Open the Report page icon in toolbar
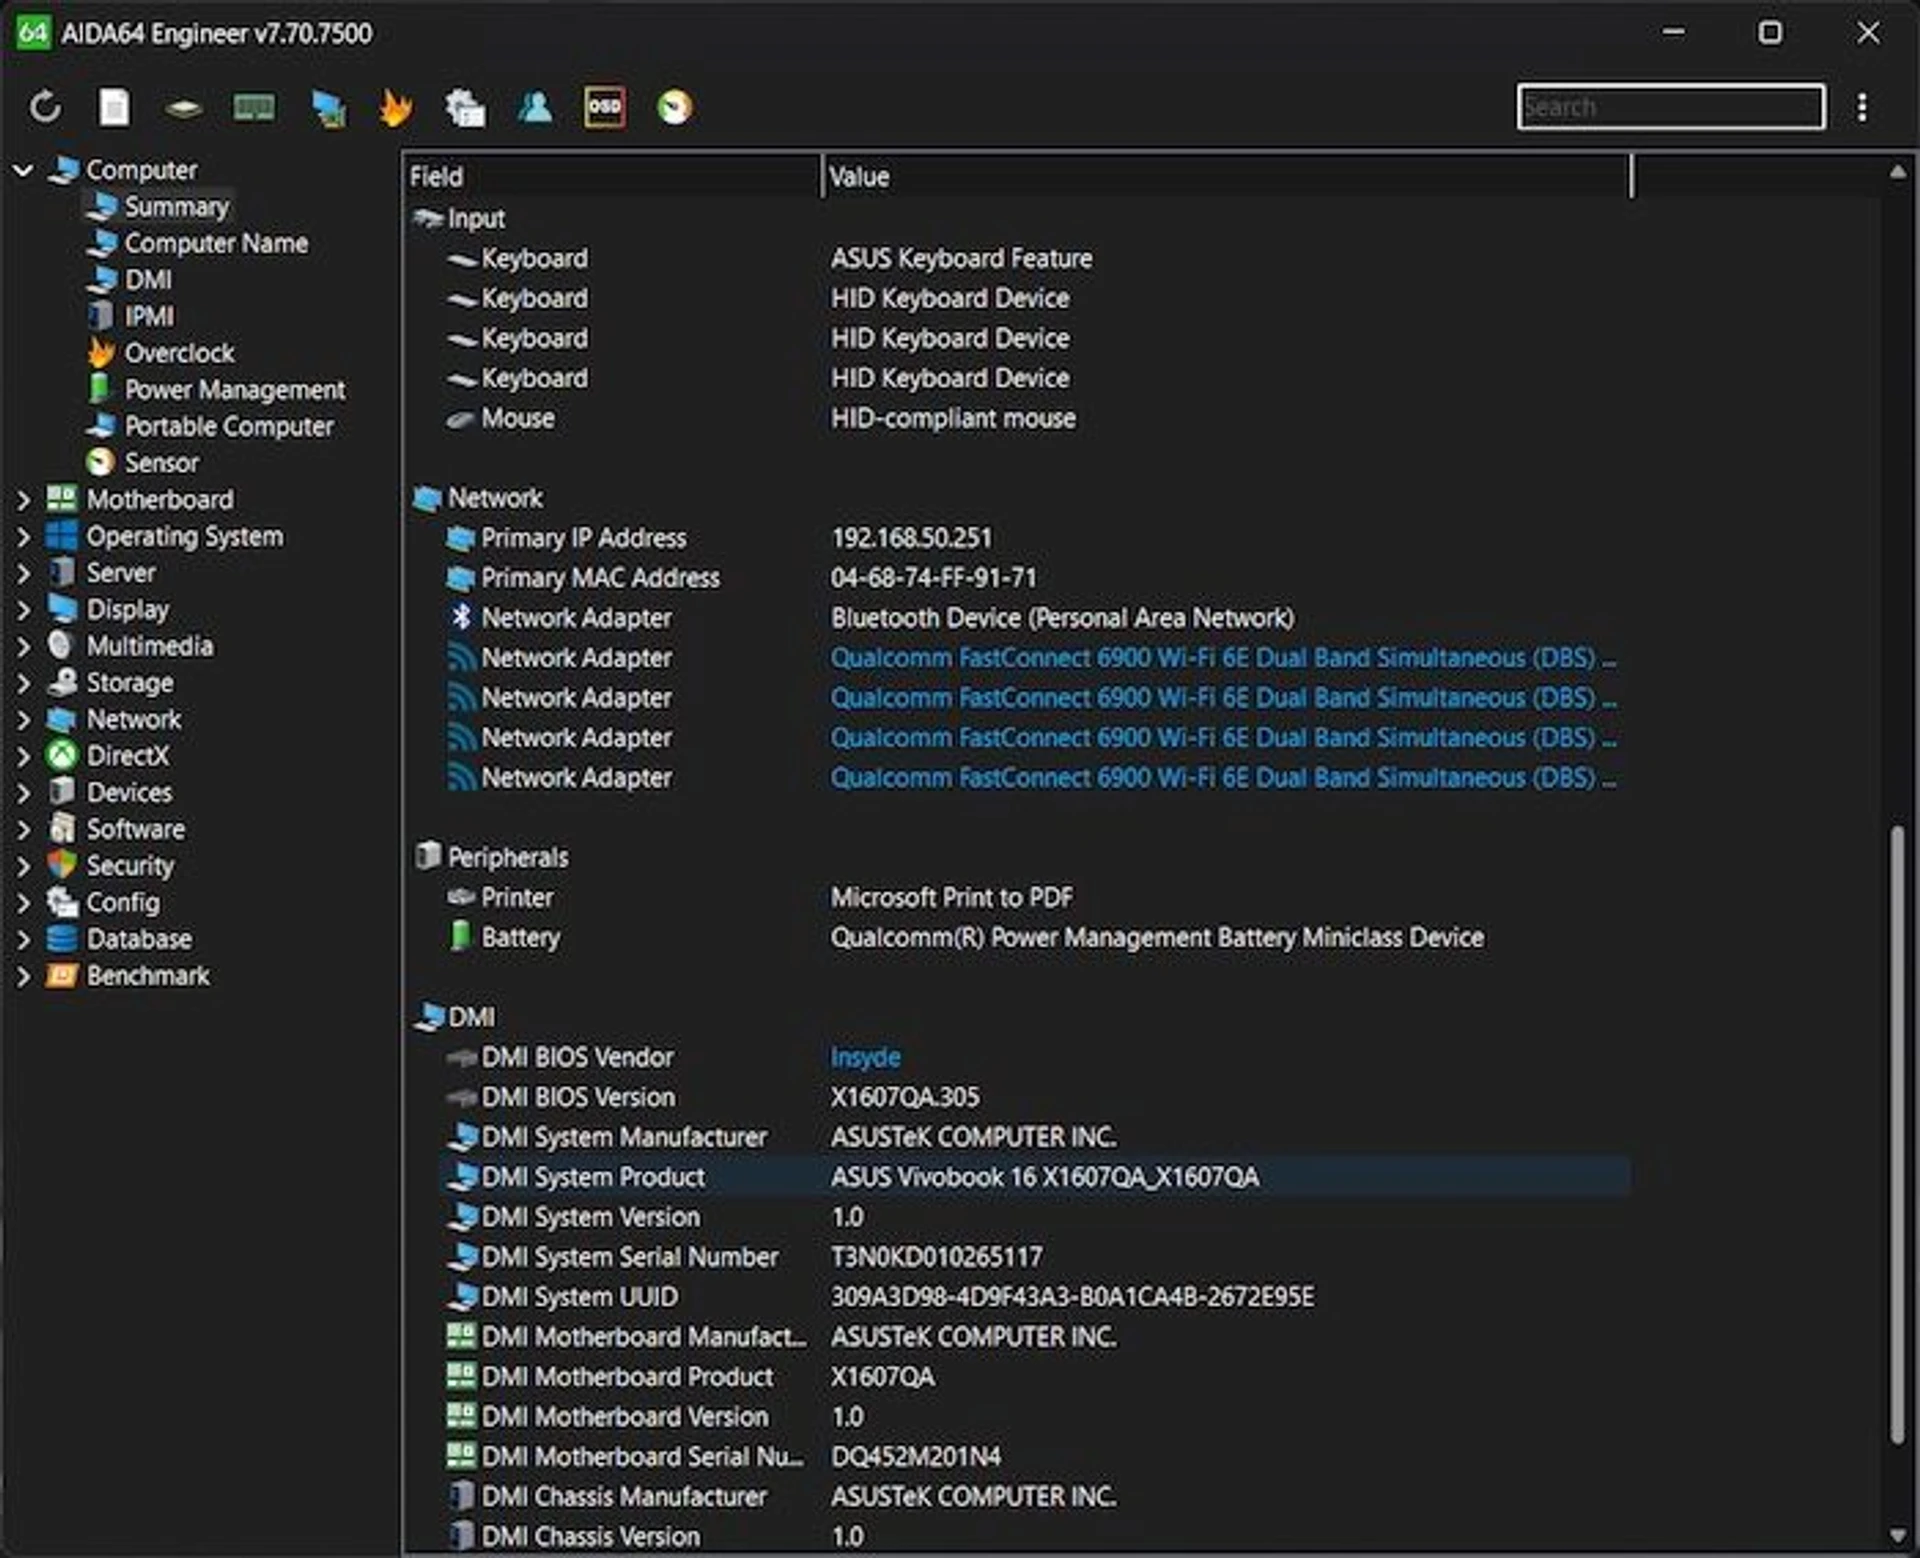The image size is (1920, 1558). pyautogui.click(x=114, y=107)
